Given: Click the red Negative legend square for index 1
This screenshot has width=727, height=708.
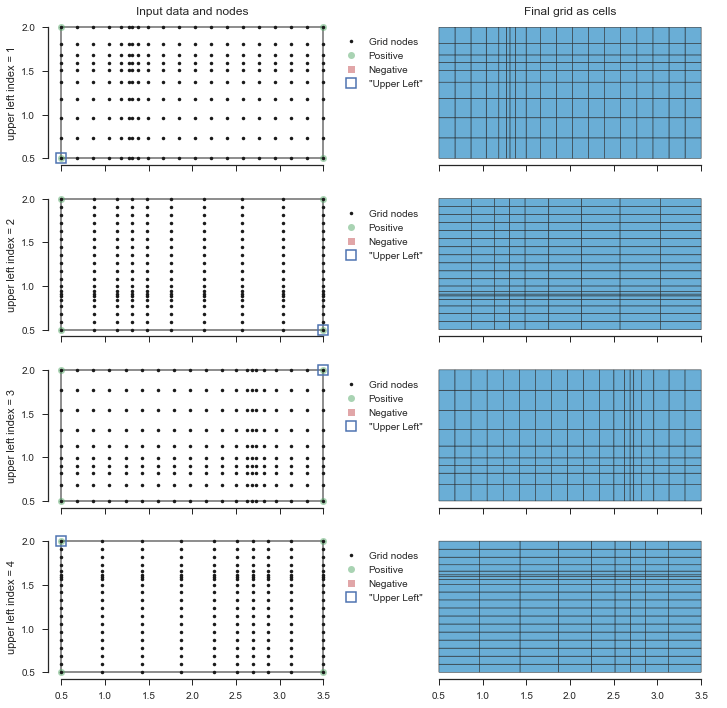Looking at the screenshot, I should coord(351,70).
